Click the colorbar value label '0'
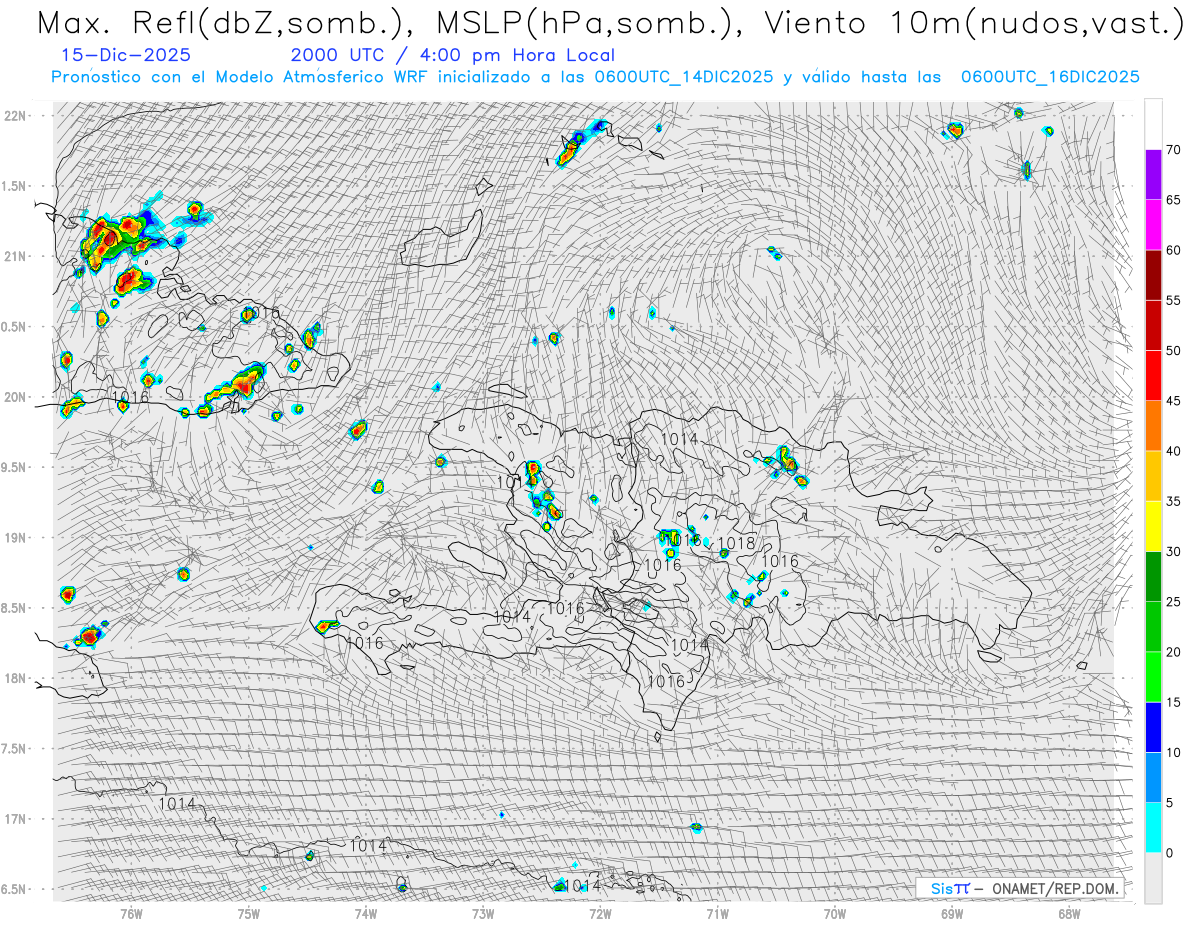The height and width of the screenshot is (927, 1200). (1169, 853)
